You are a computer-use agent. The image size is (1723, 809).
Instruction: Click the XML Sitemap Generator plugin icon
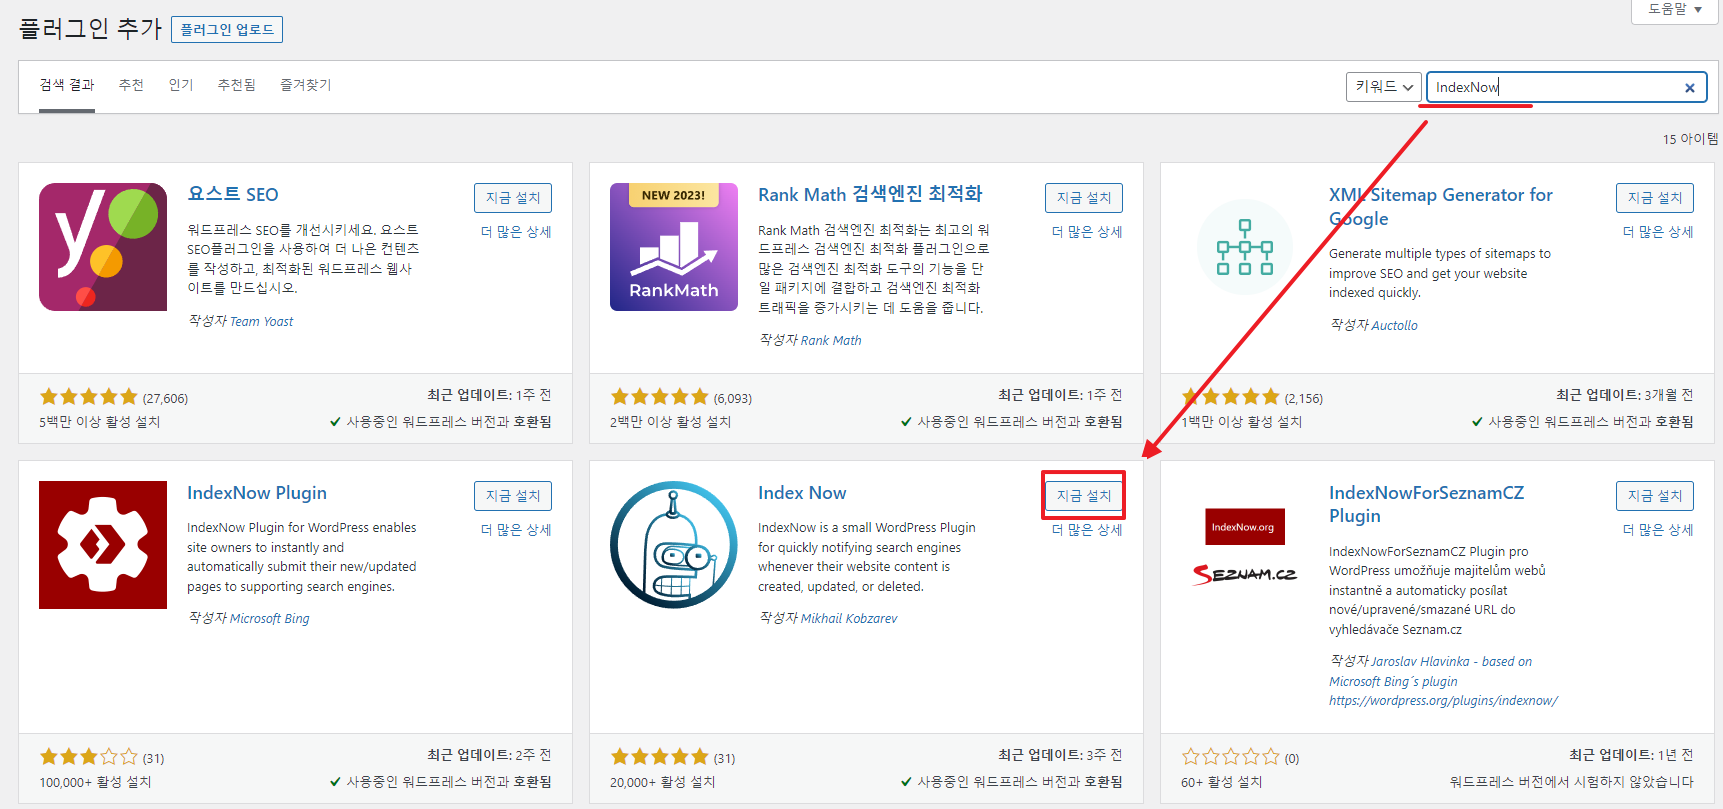coord(1245,247)
